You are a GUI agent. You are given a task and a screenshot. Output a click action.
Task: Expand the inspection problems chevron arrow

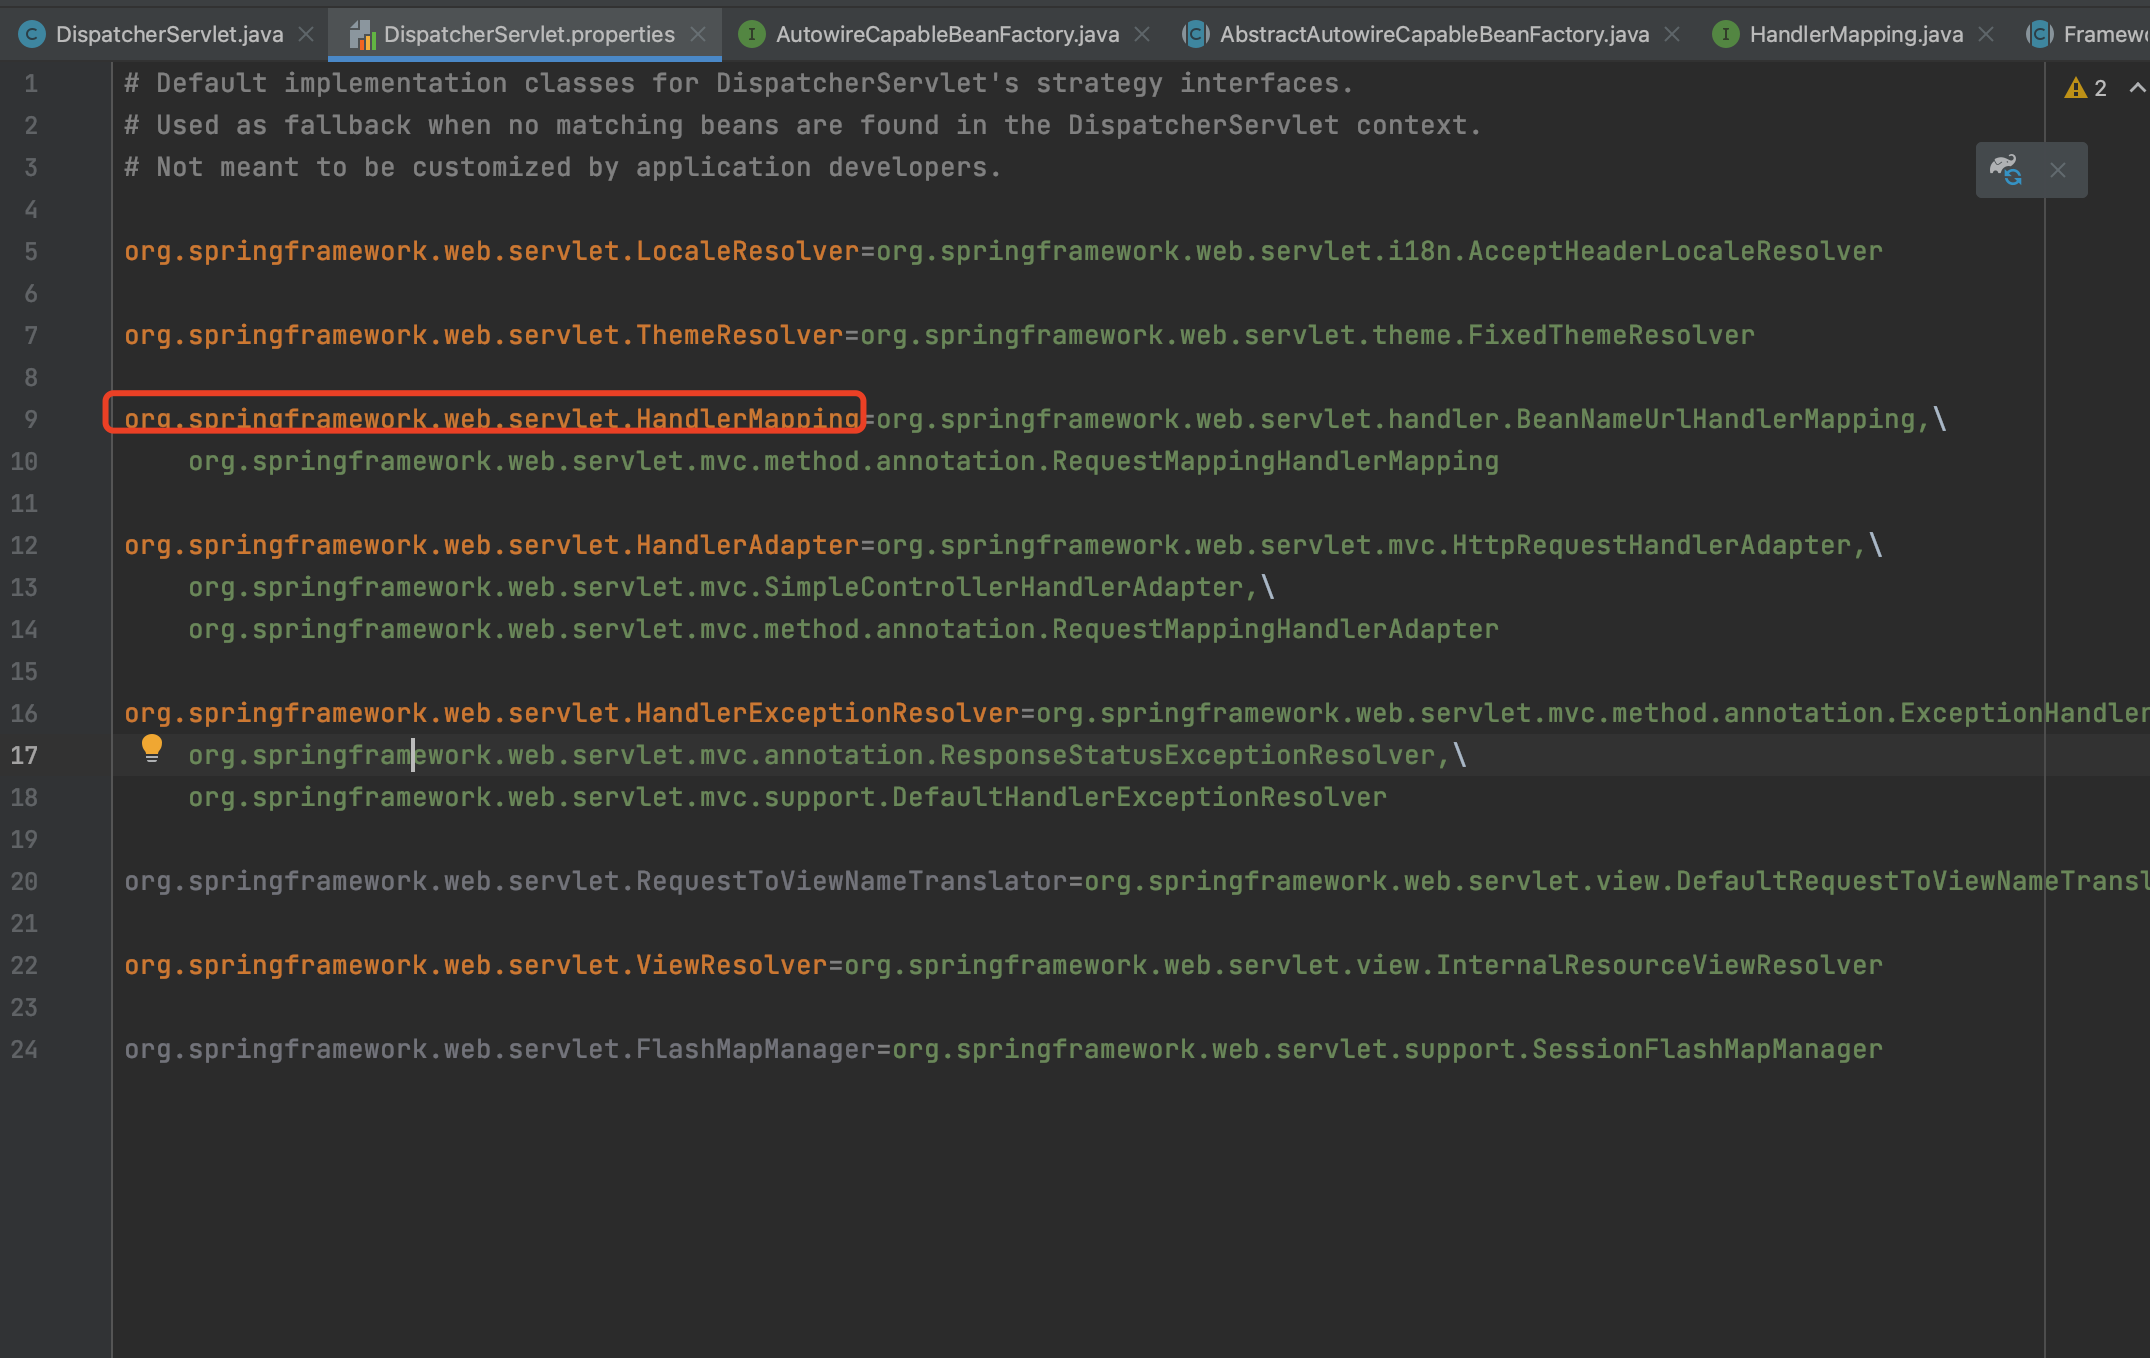2137,88
